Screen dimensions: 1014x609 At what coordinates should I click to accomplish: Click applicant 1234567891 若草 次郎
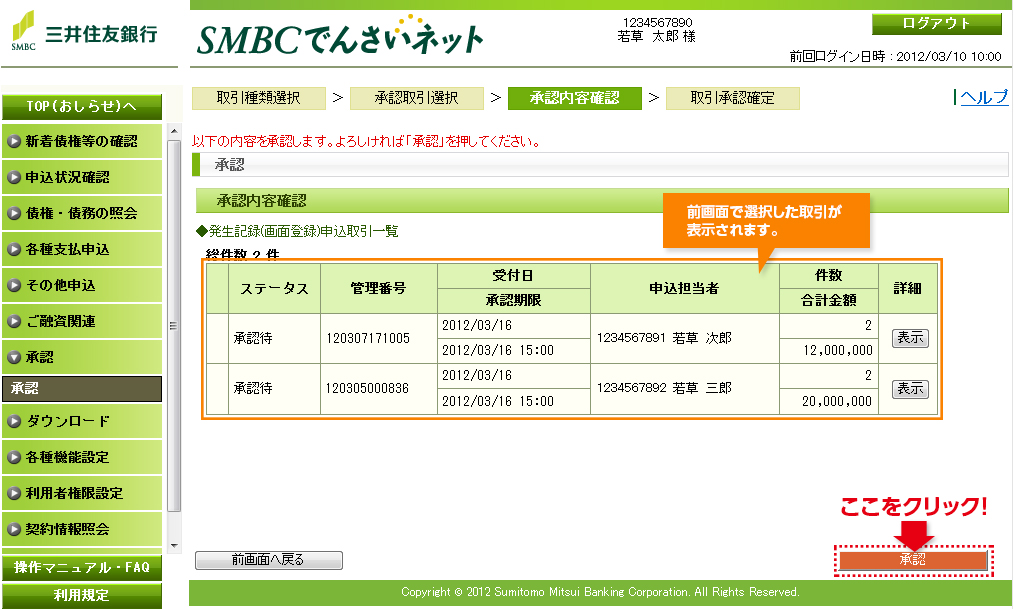[x=664, y=338]
